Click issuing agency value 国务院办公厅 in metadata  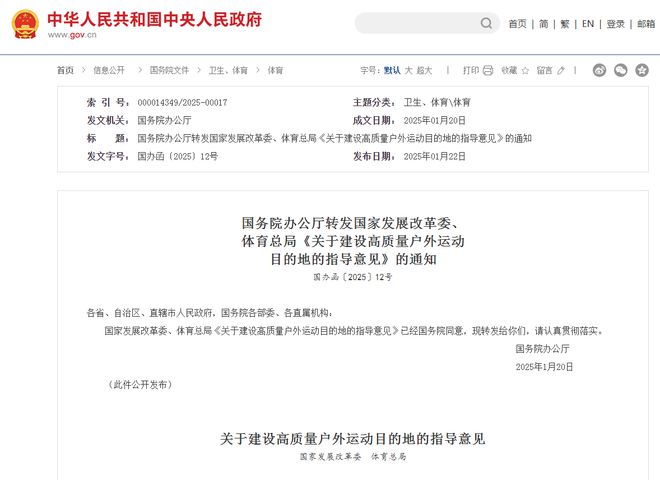[164, 120]
